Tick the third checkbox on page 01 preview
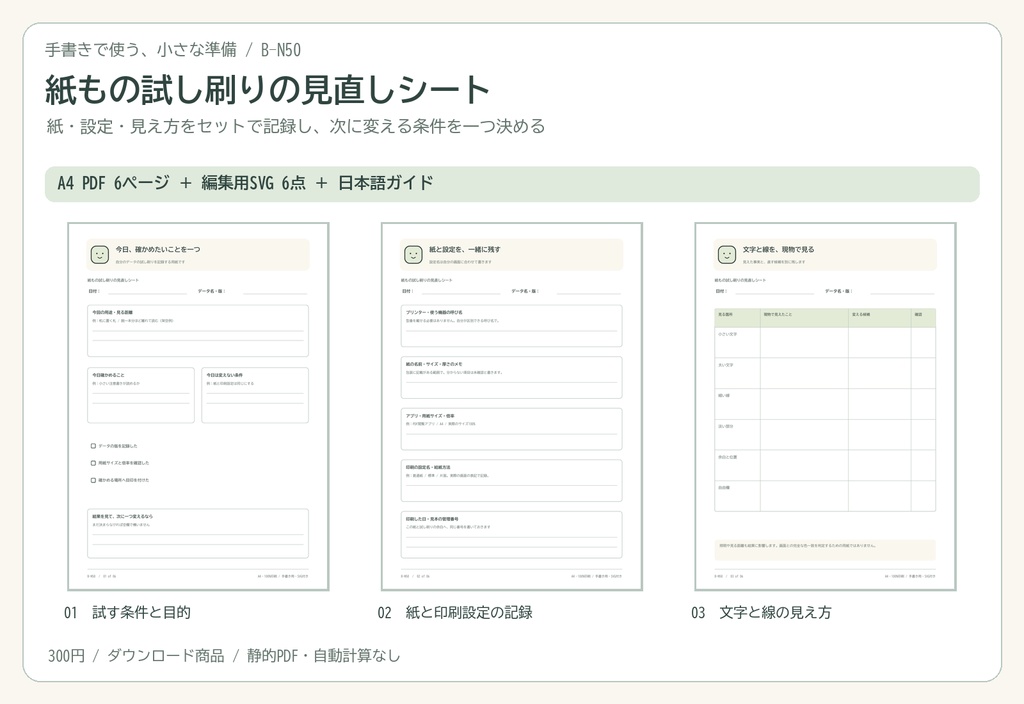1024x704 pixels. click(93, 480)
